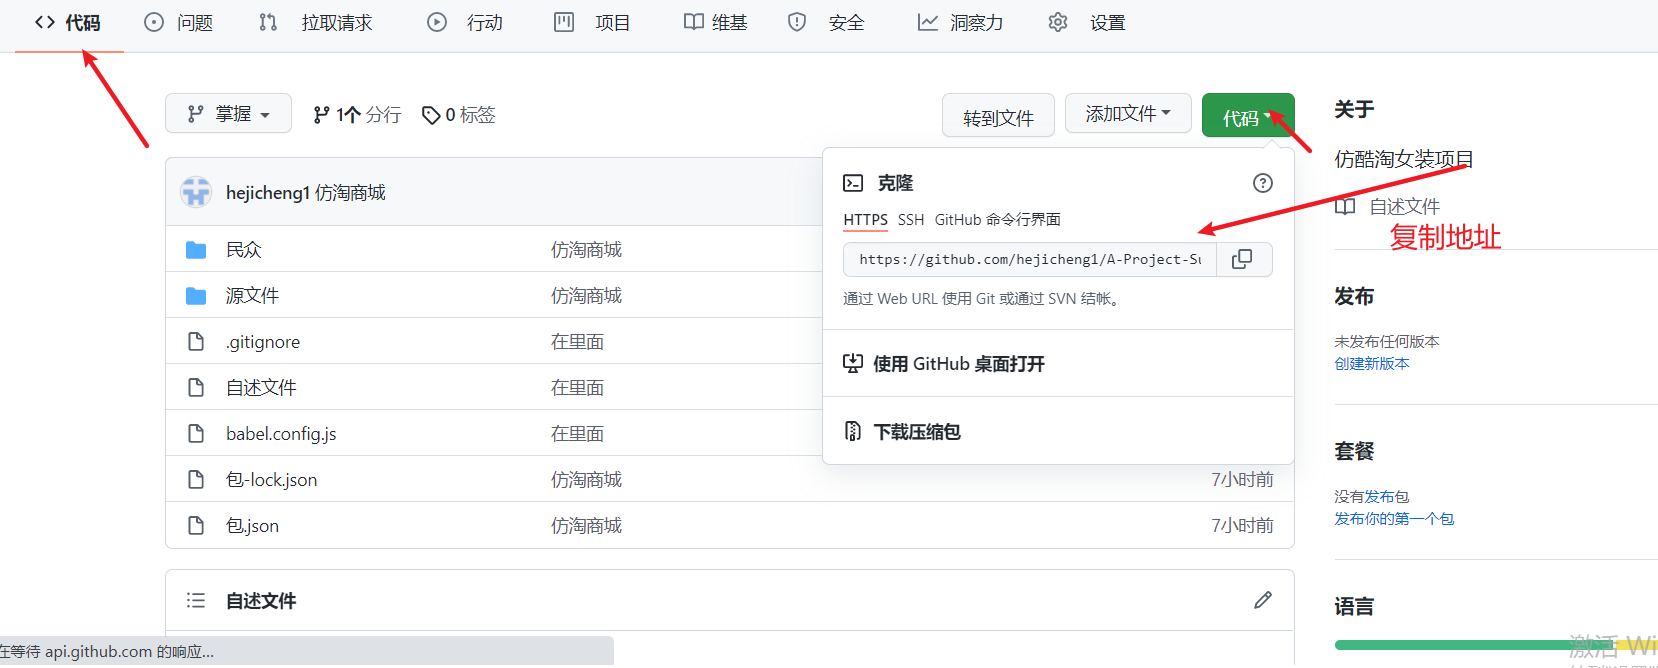Open 自述文件 in the file list

pos(261,387)
